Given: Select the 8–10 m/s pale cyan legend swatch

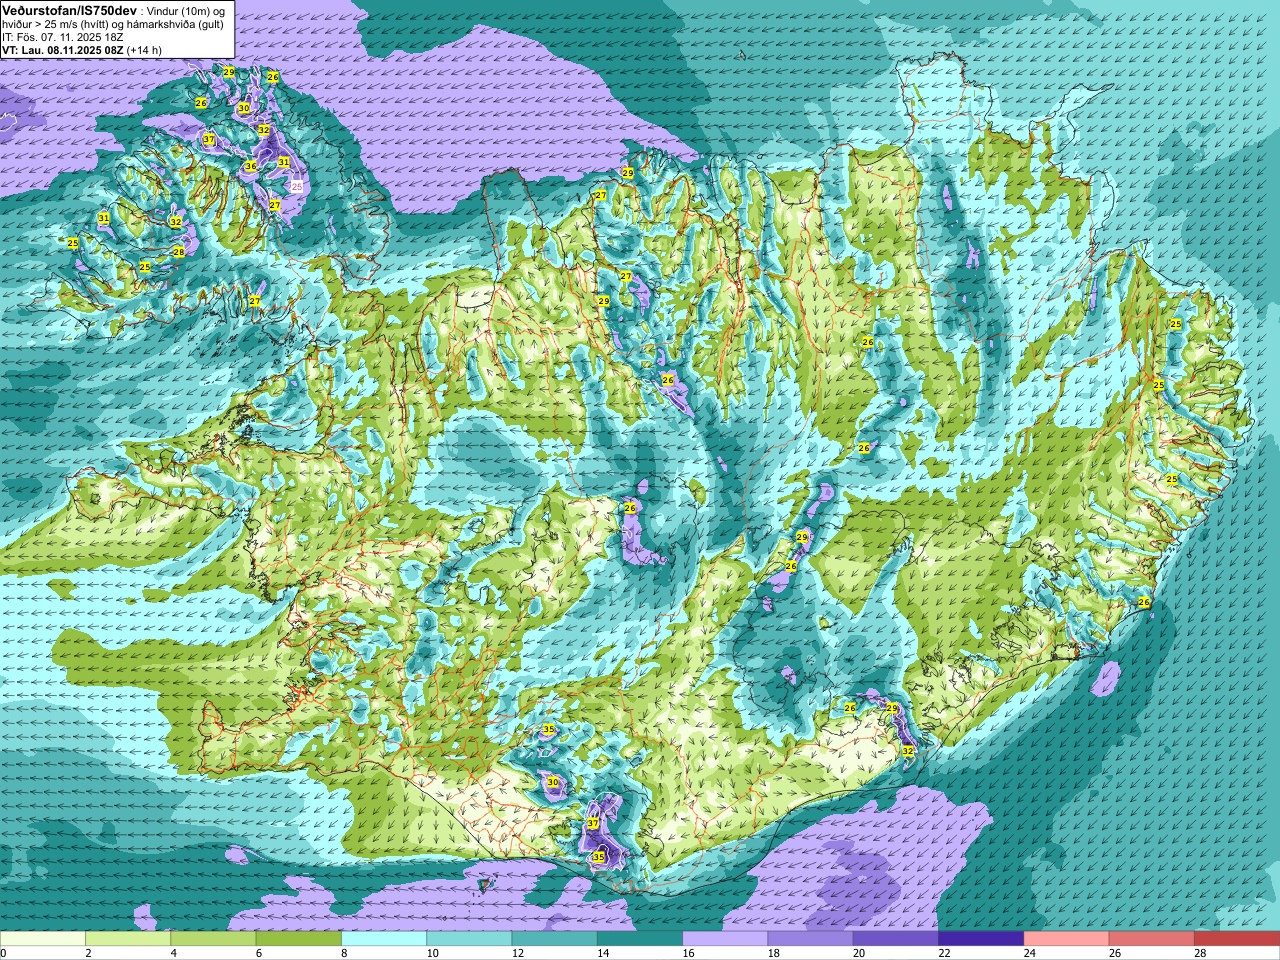Looking at the screenshot, I should tap(384, 939).
